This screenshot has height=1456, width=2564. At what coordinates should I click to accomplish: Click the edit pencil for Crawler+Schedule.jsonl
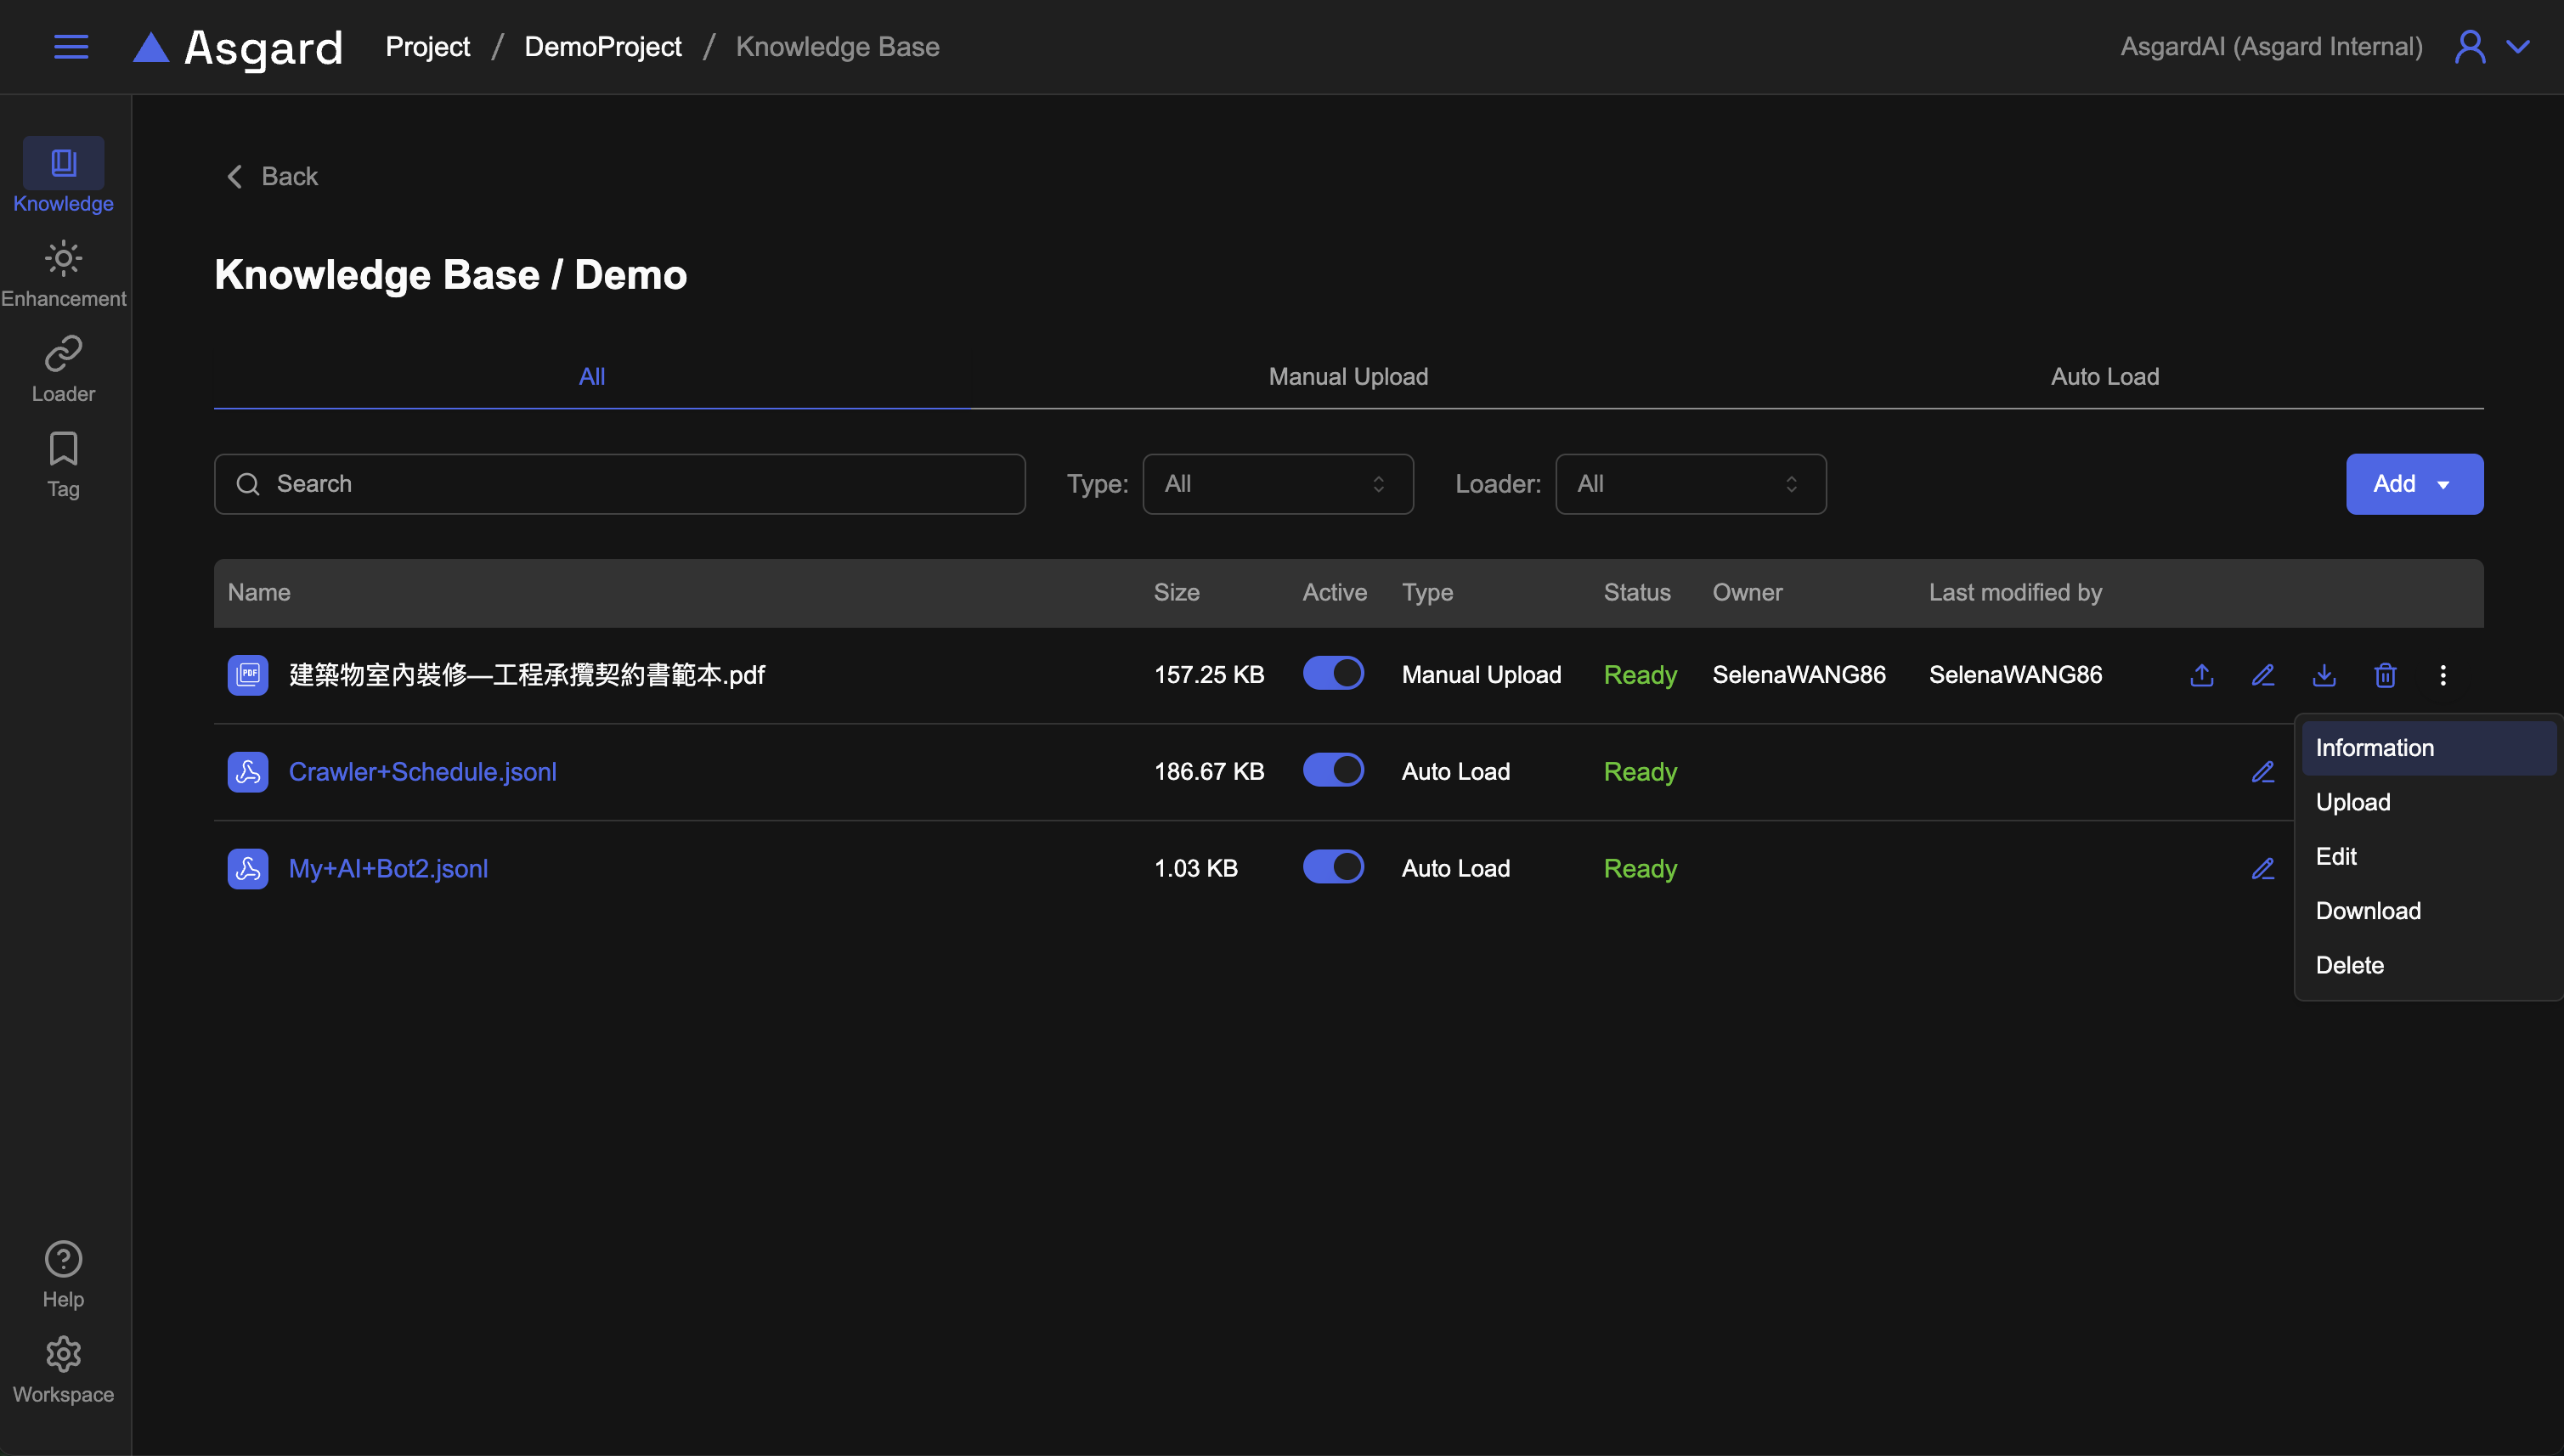2263,772
